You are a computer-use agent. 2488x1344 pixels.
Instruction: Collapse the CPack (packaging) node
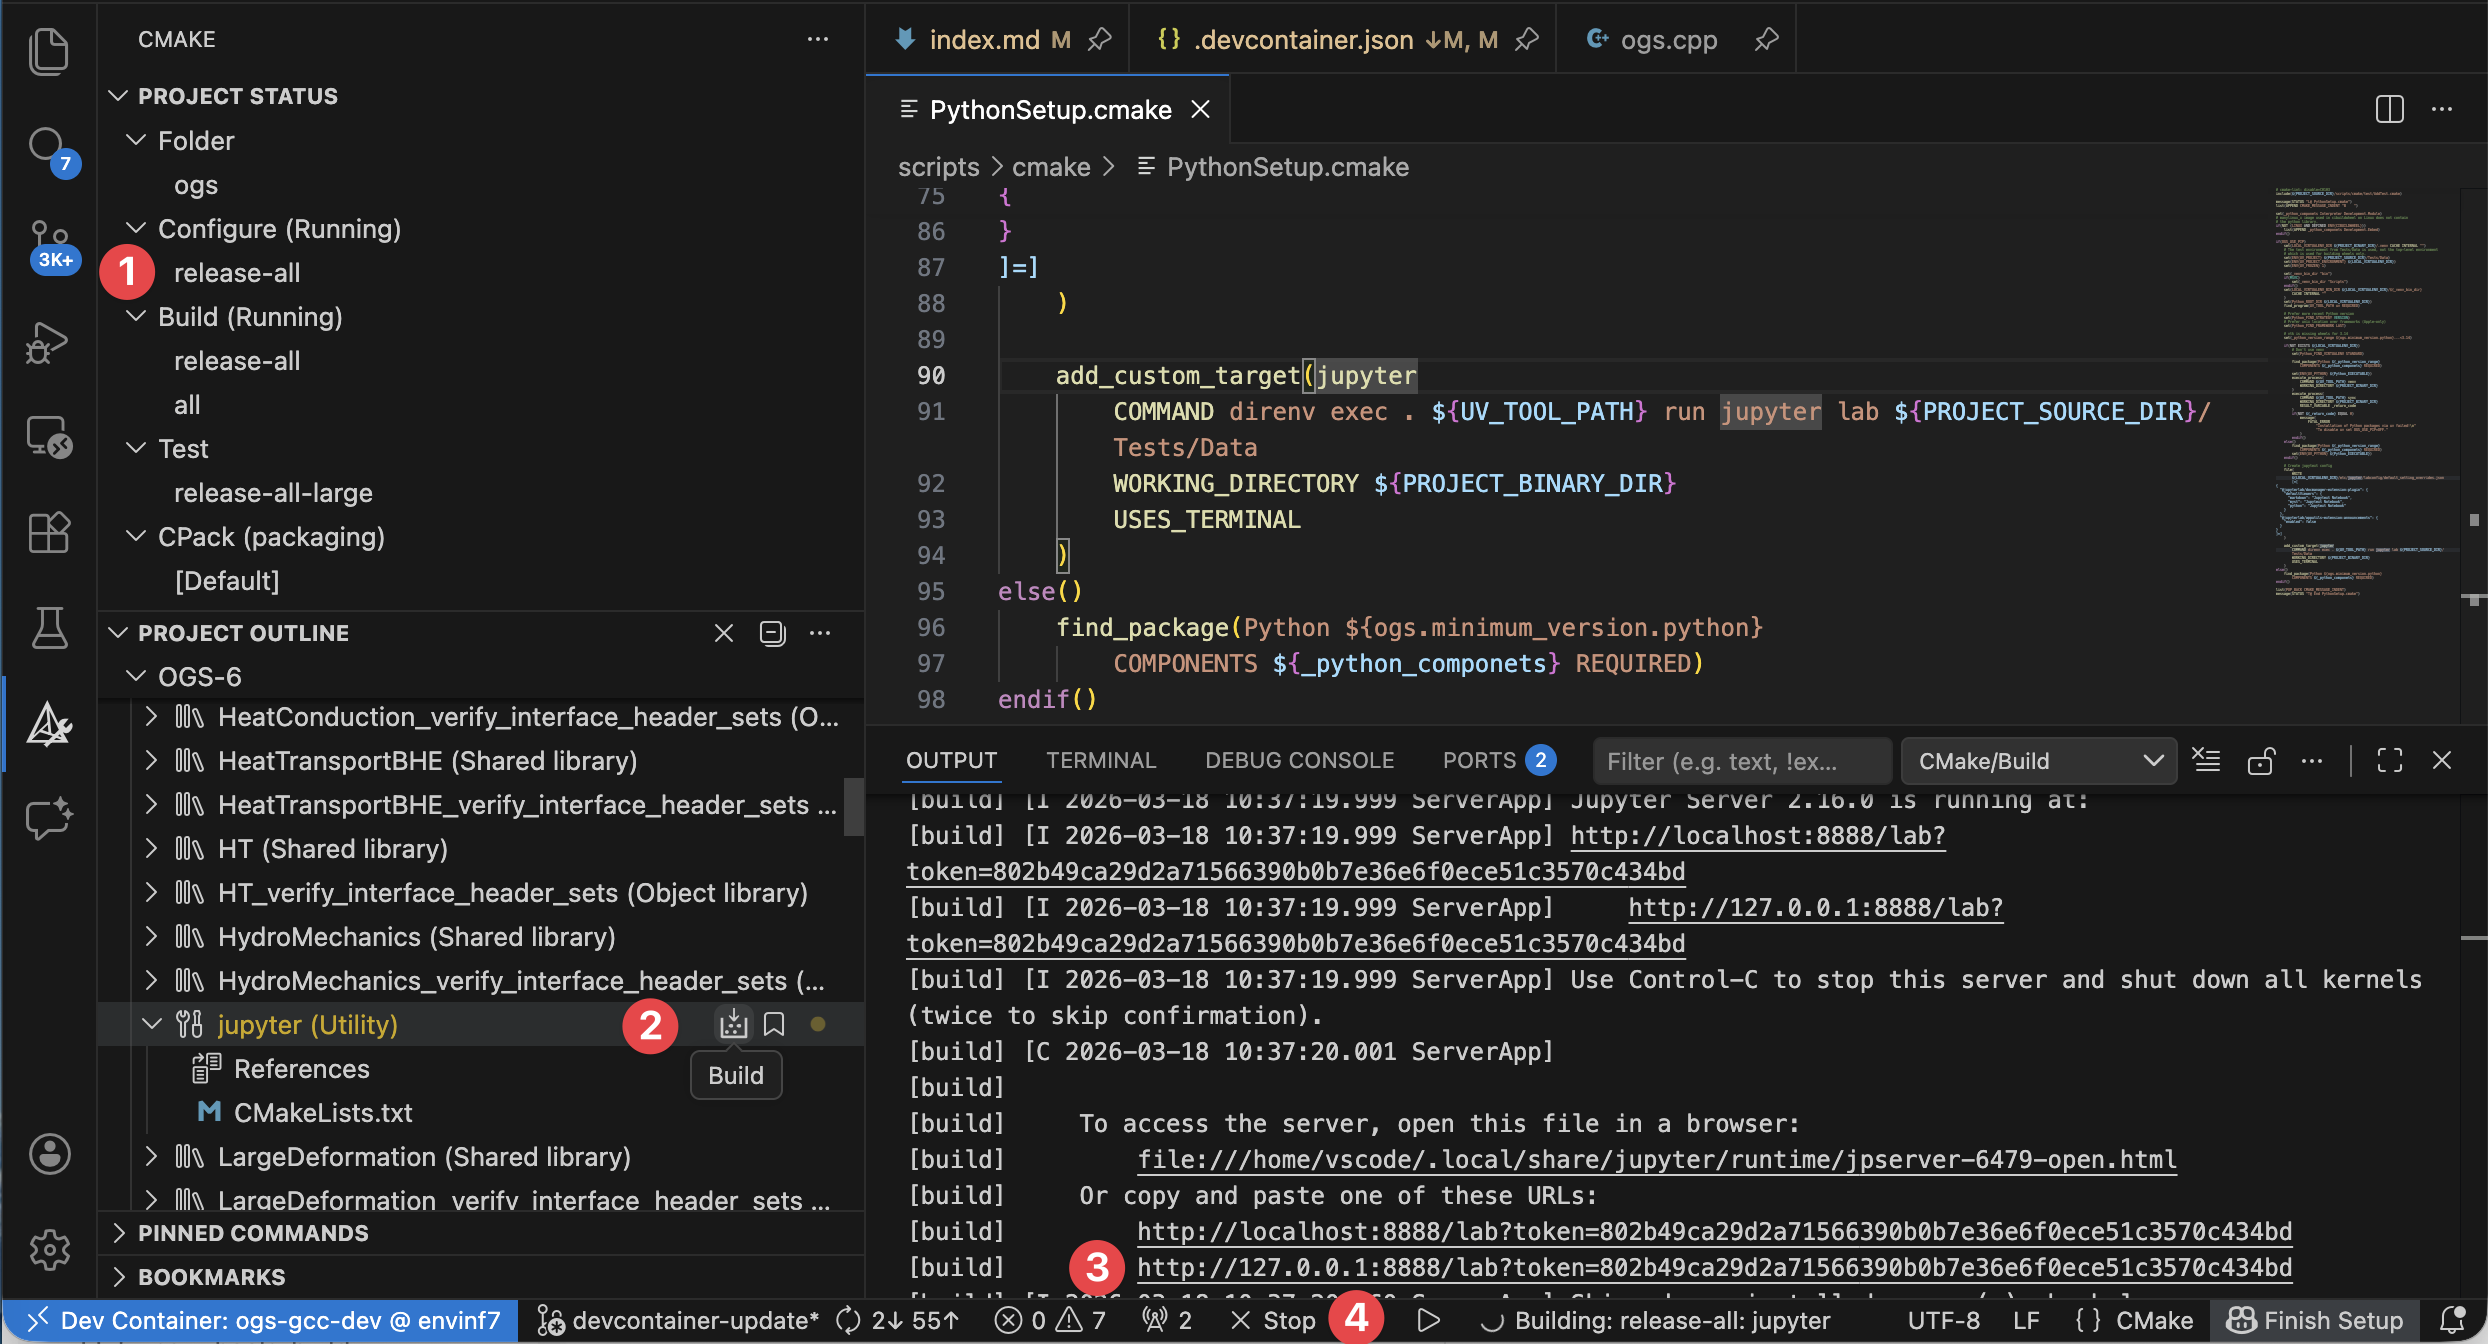pos(137,536)
